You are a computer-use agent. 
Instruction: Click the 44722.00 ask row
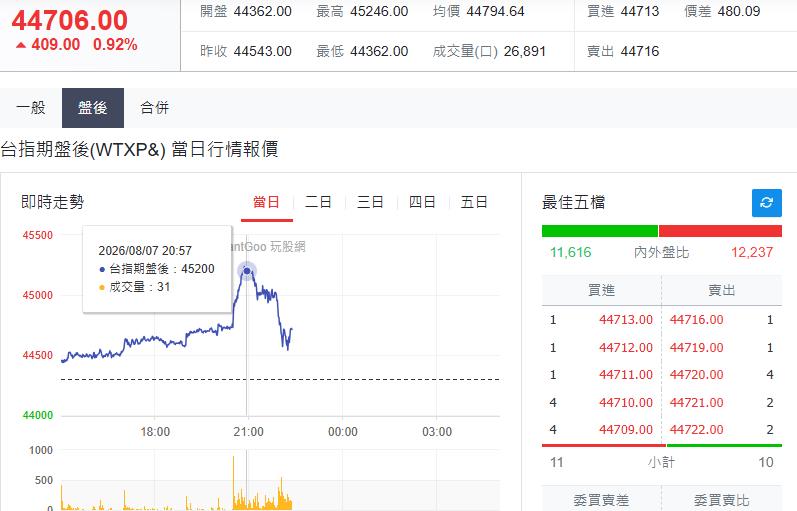[722, 430]
